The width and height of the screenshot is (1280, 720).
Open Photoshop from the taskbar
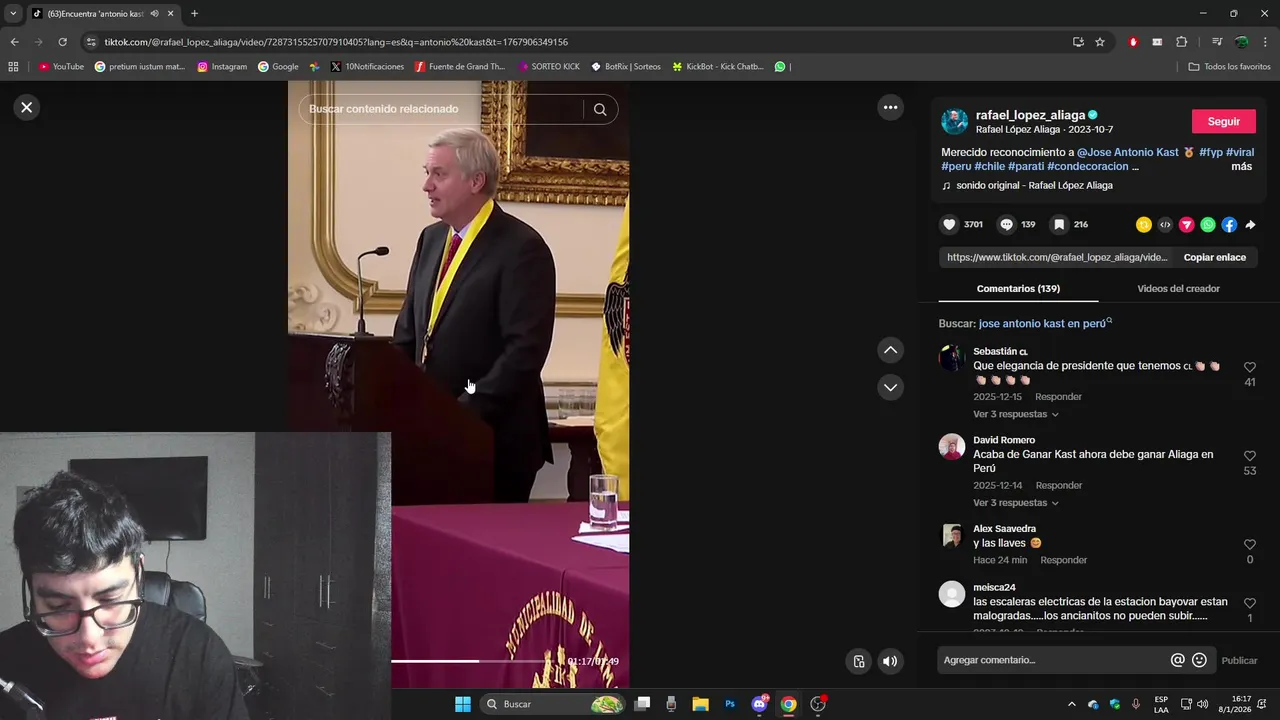click(730, 704)
